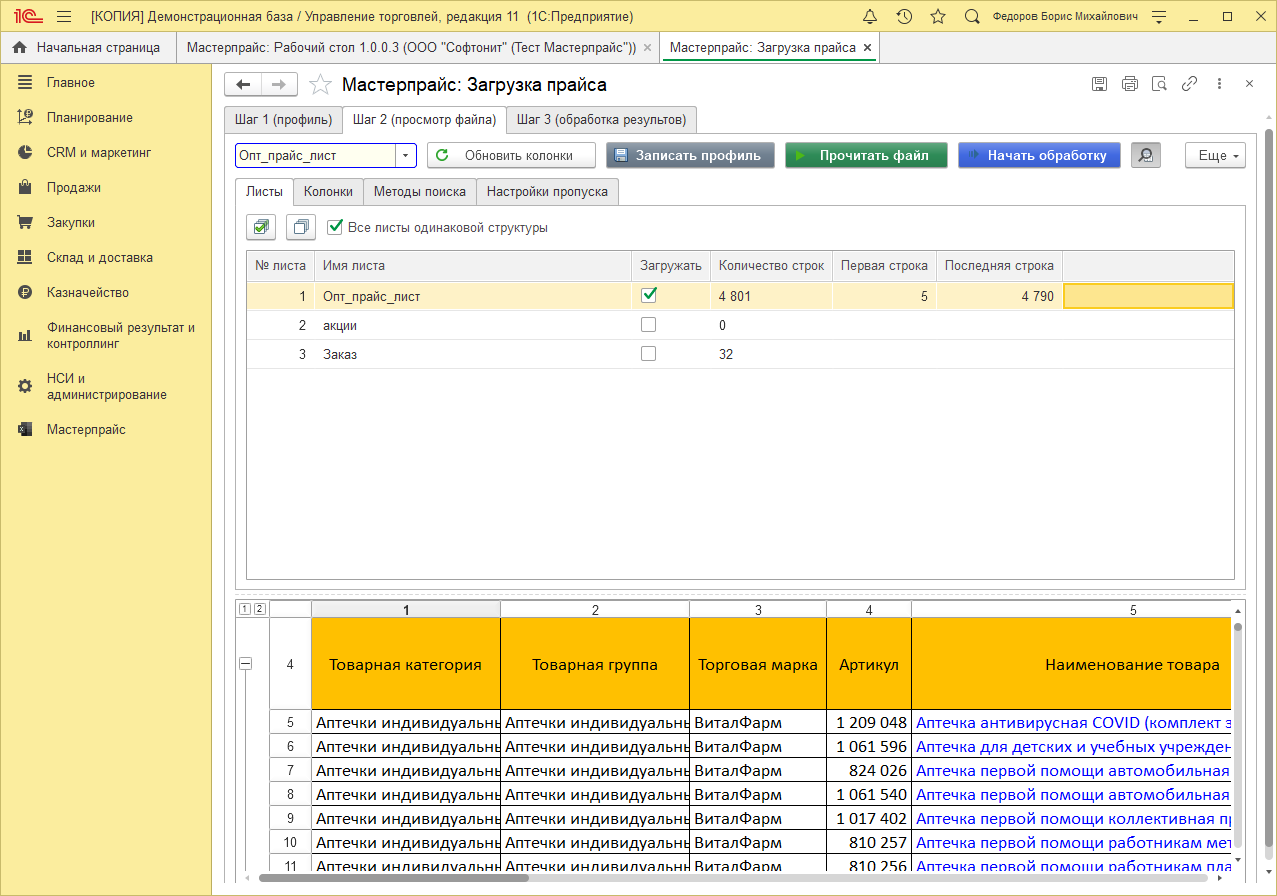
Task: Click the print icon in form header
Action: coord(1129,84)
